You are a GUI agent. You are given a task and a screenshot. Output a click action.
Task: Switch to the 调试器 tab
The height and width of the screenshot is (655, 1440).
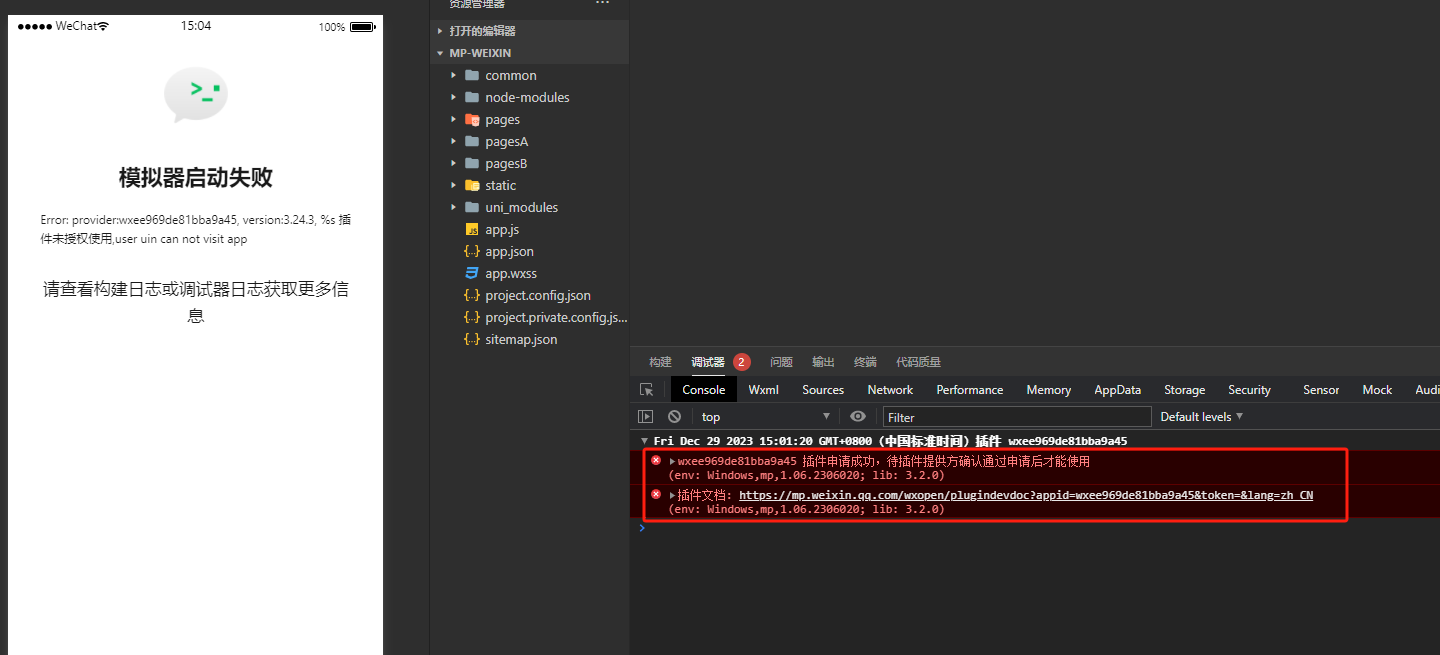click(708, 362)
